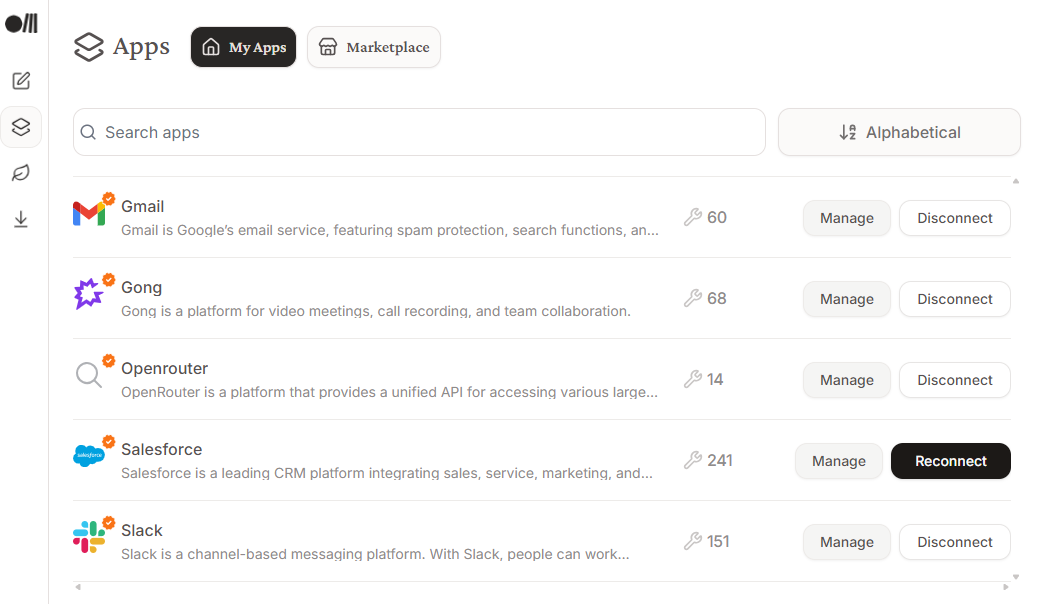Click the scroll down arrow of app list
1048x604 pixels.
[1015, 577]
